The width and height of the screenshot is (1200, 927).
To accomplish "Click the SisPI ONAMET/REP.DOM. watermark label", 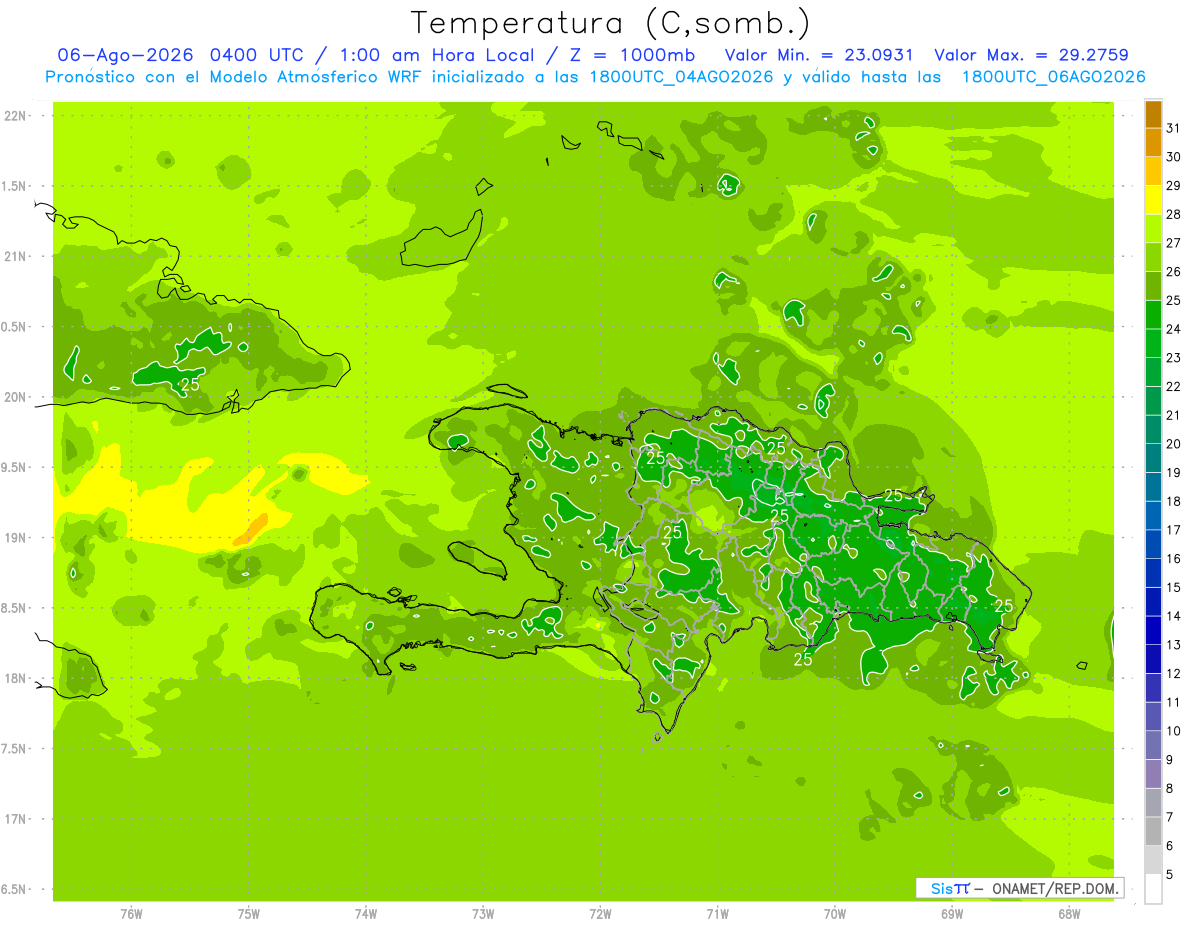I will pyautogui.click(x=1019, y=888).
